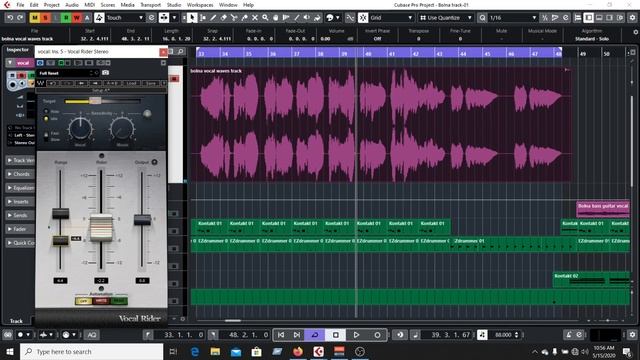
Task: Select the Split scissors tool
Action: [234, 18]
